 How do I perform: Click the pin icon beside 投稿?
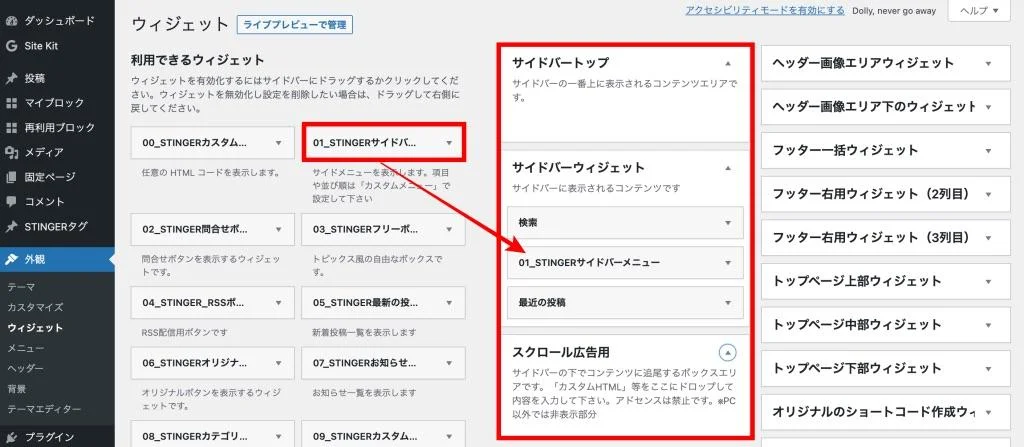pyautogui.click(x=11, y=78)
